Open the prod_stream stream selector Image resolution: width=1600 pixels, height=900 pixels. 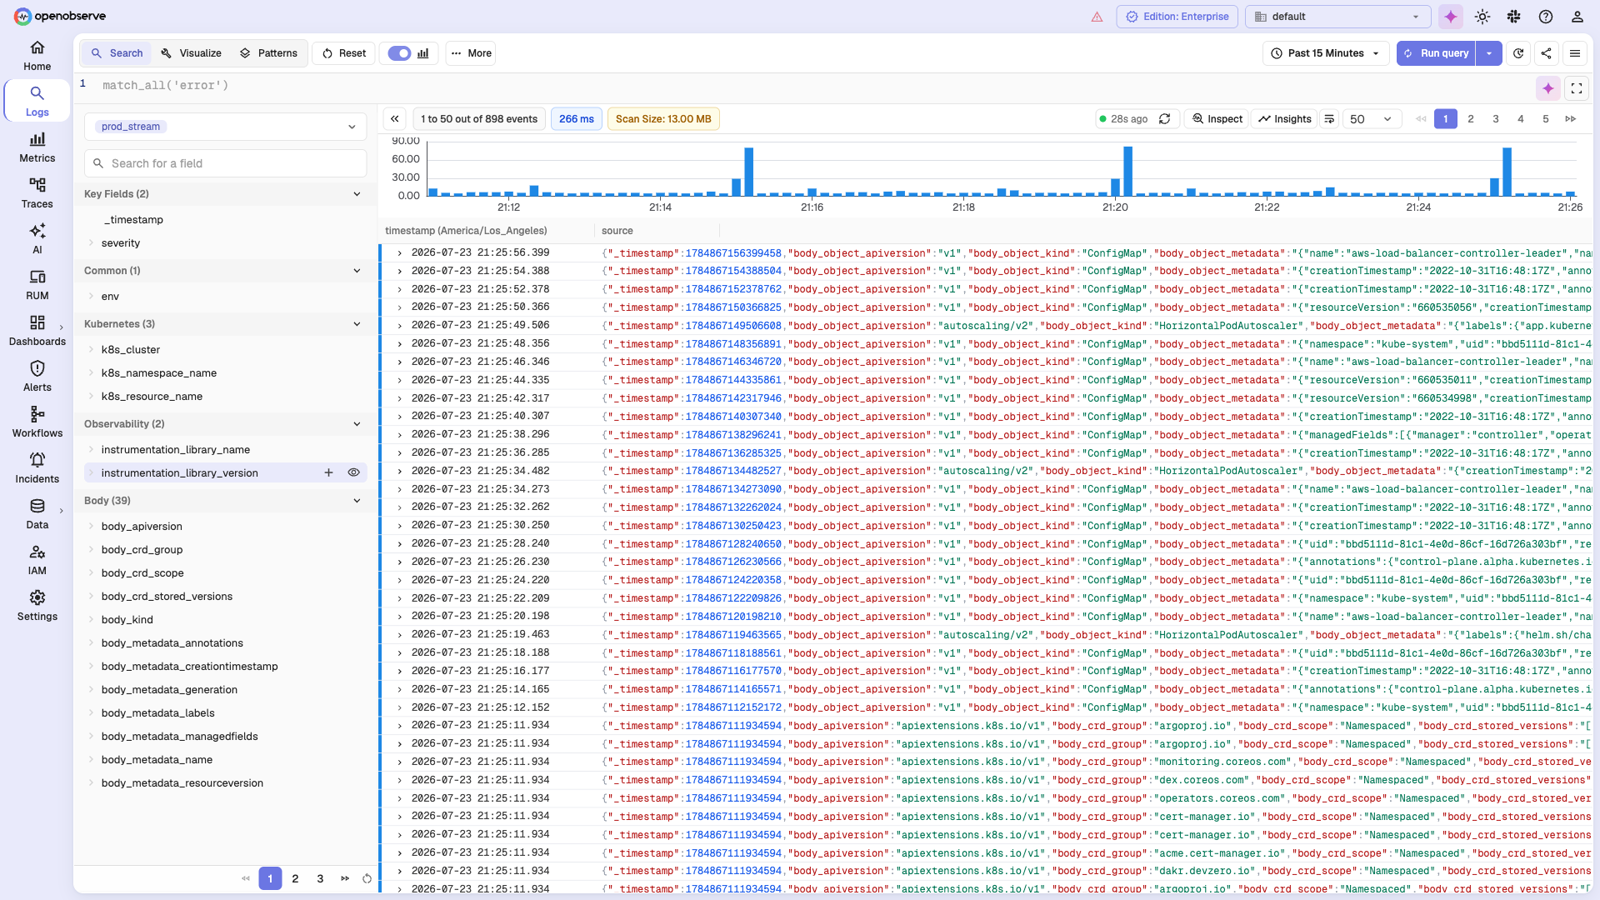(x=226, y=127)
